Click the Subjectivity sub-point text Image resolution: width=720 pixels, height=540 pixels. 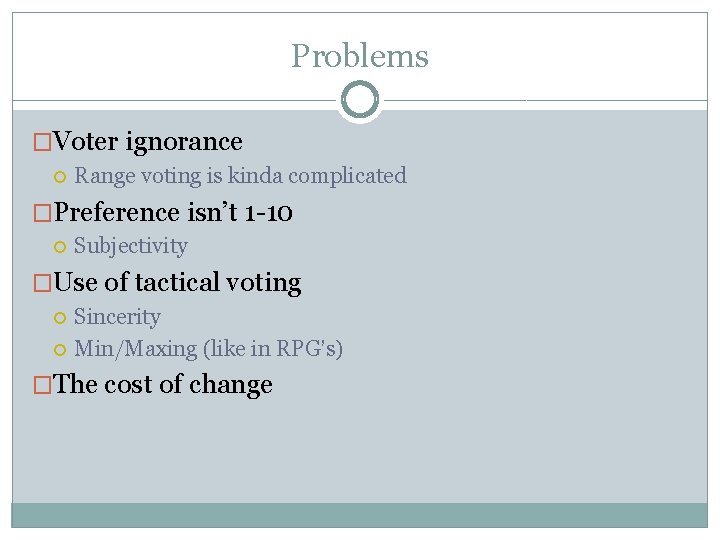(x=130, y=246)
